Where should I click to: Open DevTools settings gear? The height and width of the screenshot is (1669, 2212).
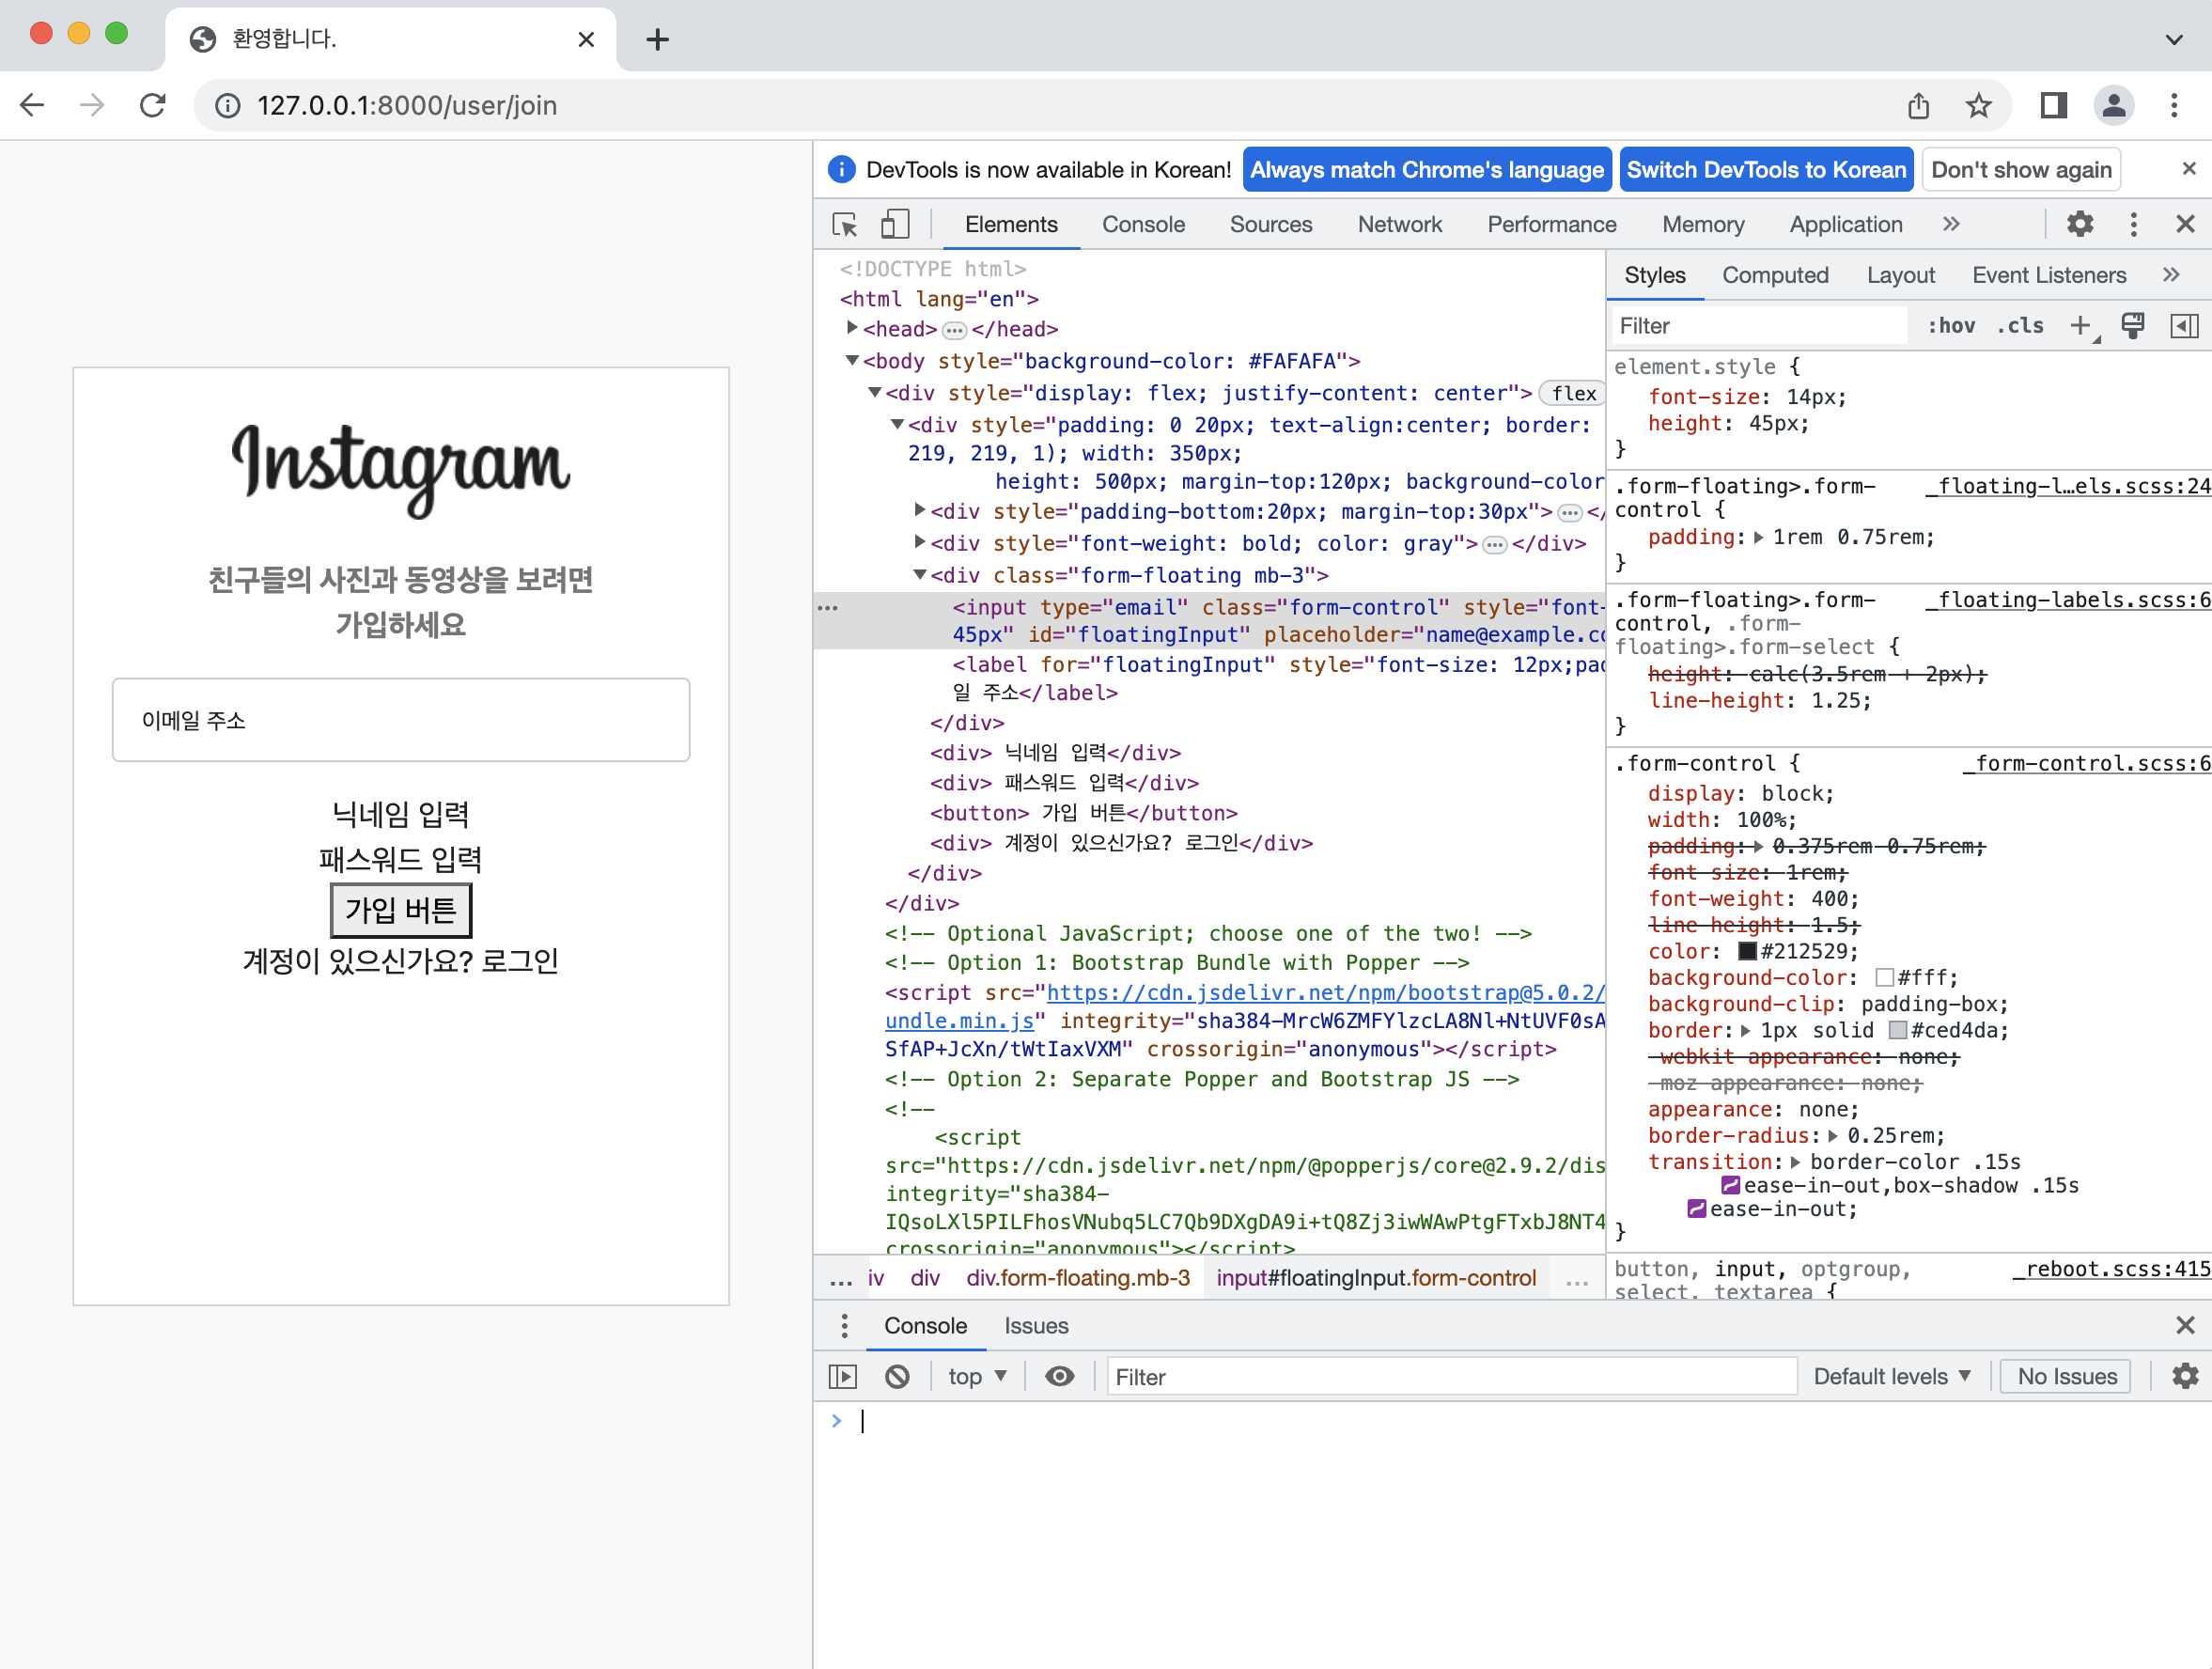click(x=2080, y=224)
